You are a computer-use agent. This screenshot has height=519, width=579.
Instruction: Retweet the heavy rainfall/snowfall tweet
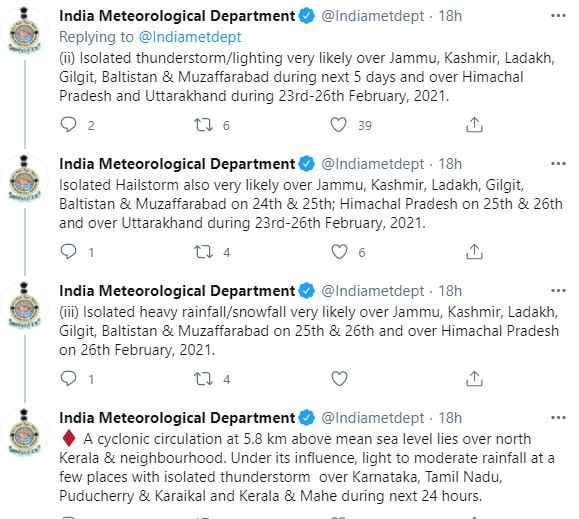pos(203,379)
